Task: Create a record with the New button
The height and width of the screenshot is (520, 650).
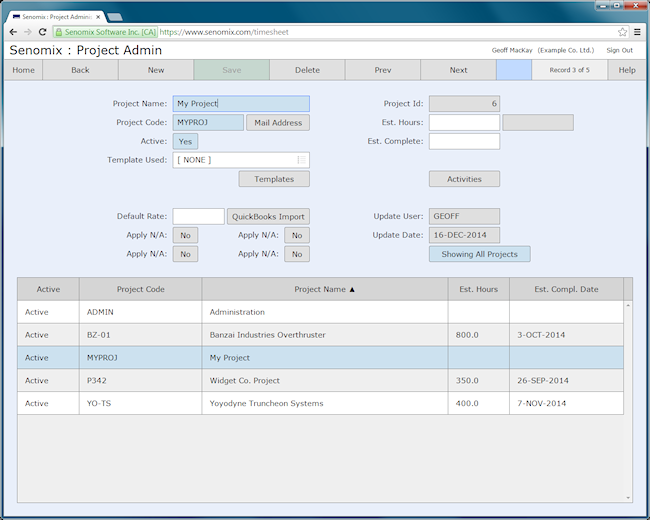Action: click(x=156, y=70)
